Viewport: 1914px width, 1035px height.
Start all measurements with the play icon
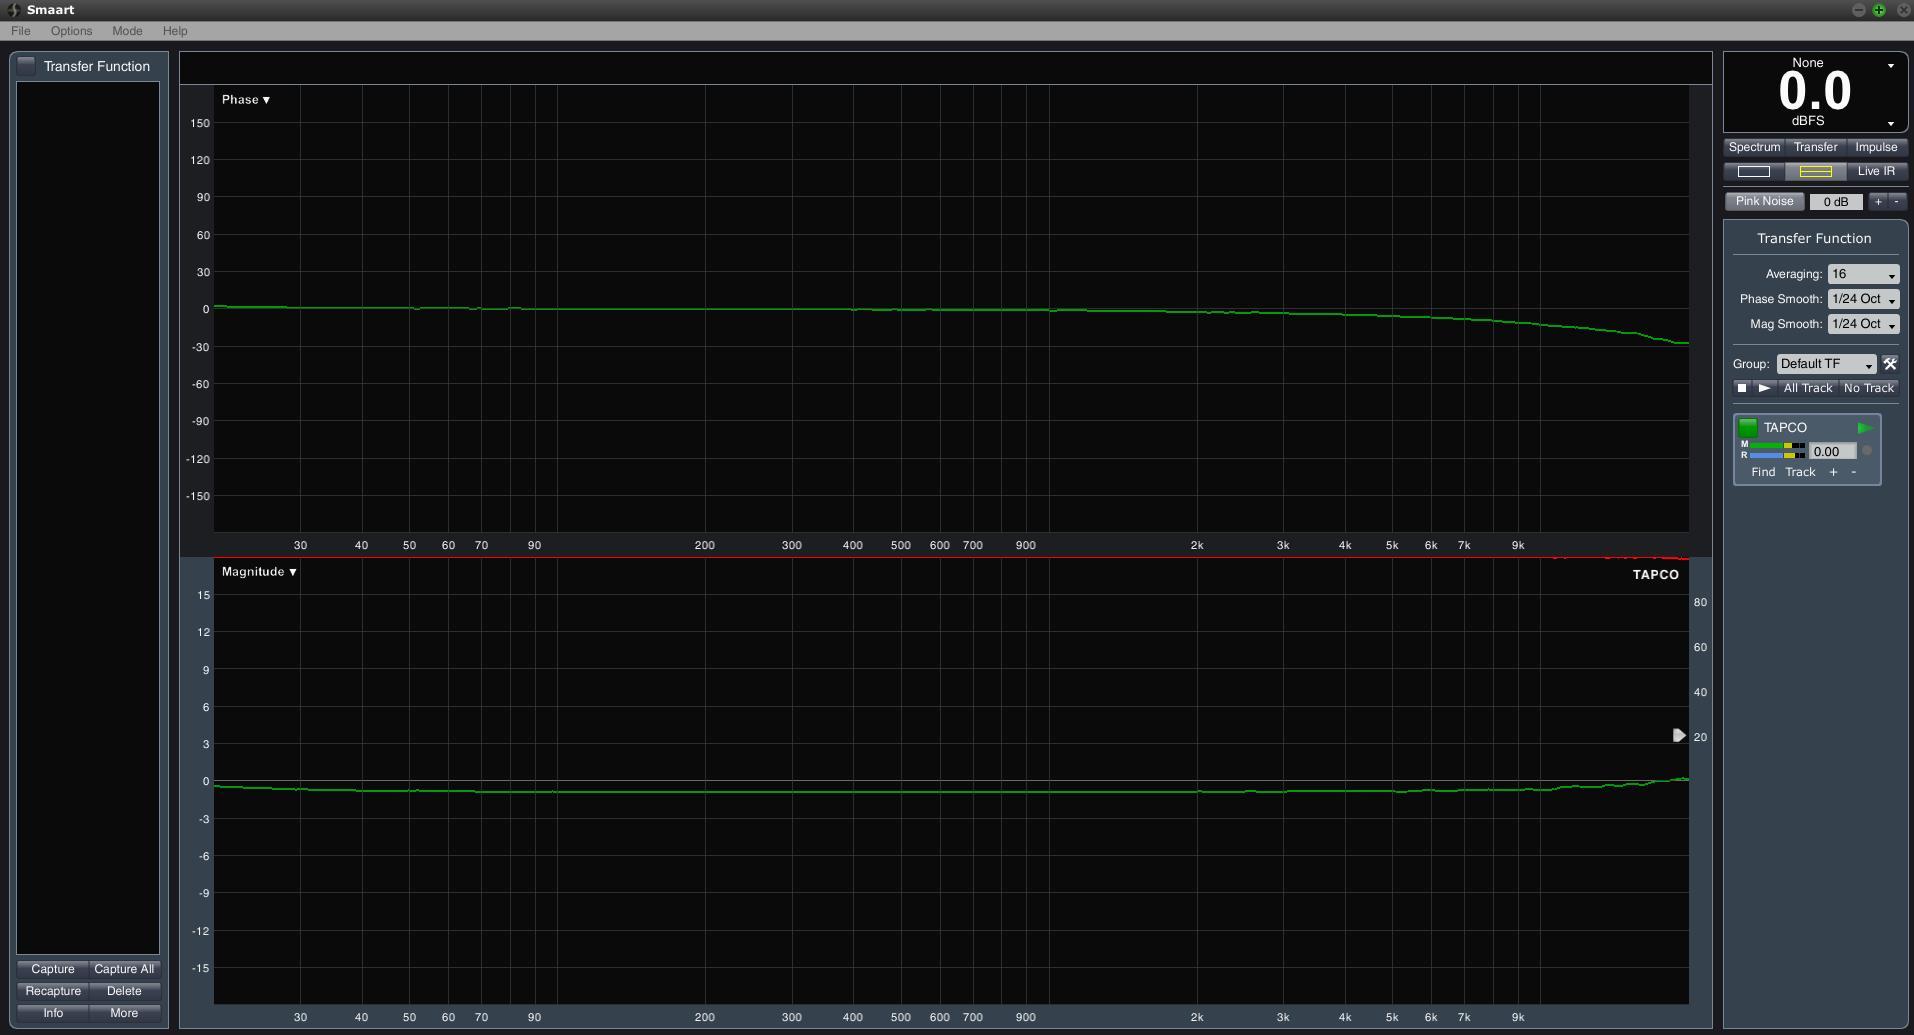coord(1764,388)
